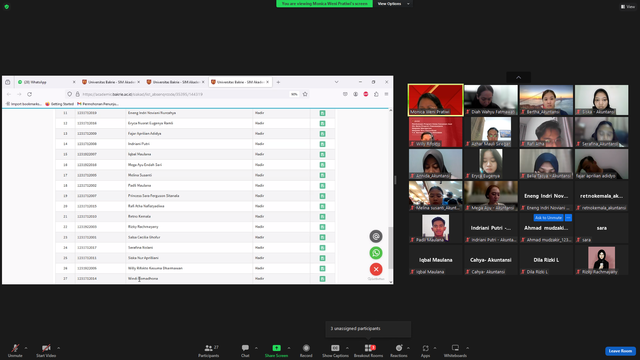This screenshot has height=360, width=640.
Task: Open audio options arrow beside Unmute
Action: [x=26, y=348]
